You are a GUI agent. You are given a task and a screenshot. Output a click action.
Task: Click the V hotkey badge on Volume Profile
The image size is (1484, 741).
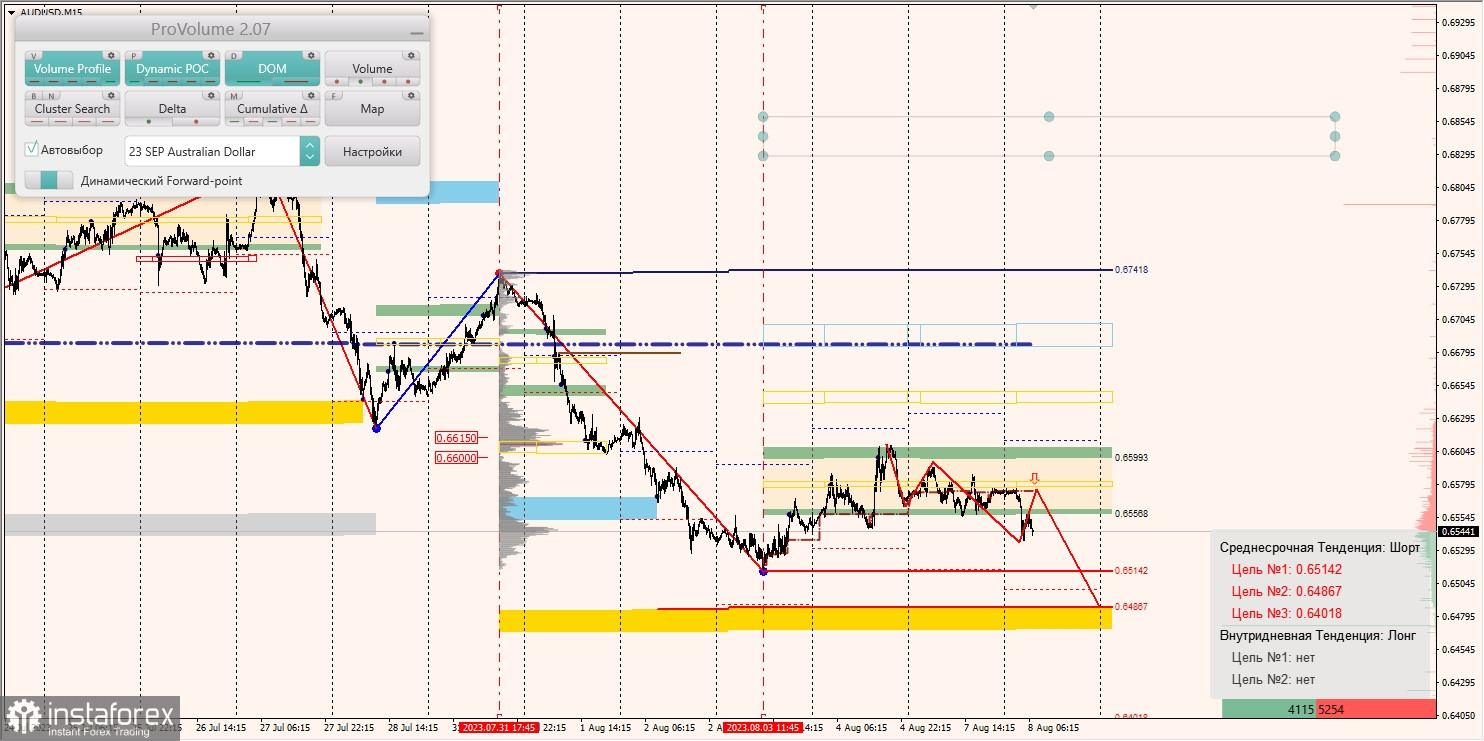click(35, 56)
